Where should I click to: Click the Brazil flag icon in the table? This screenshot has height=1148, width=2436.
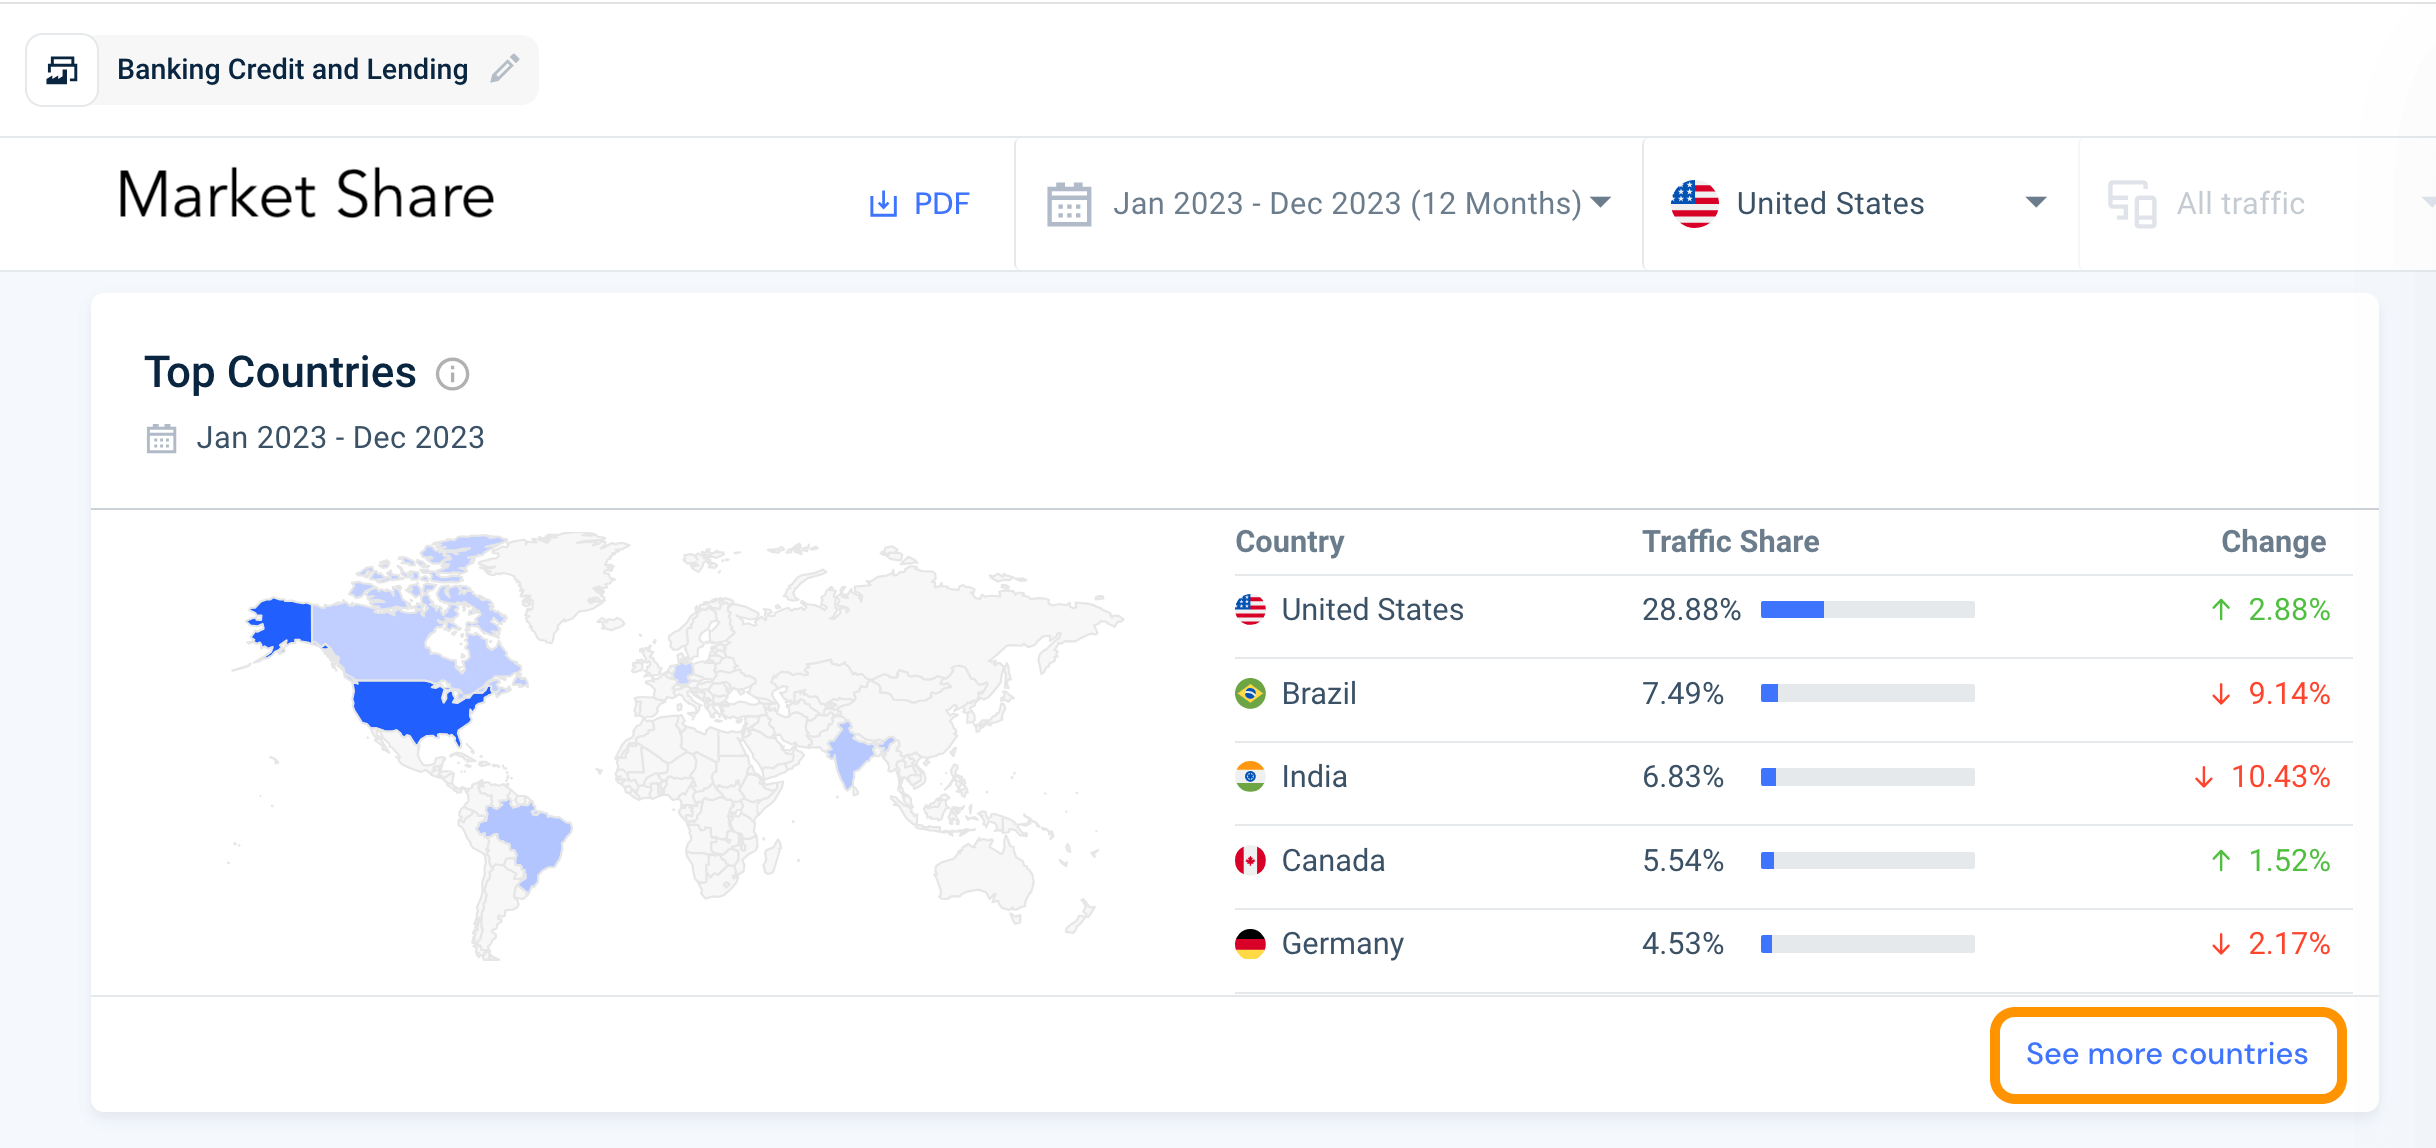(x=1249, y=693)
